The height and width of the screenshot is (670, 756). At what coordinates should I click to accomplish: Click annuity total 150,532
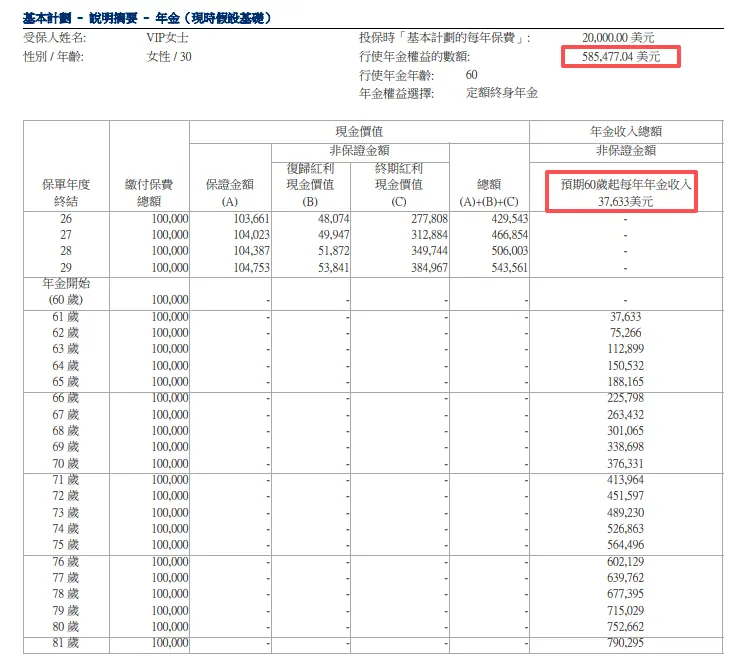[x=625, y=365]
